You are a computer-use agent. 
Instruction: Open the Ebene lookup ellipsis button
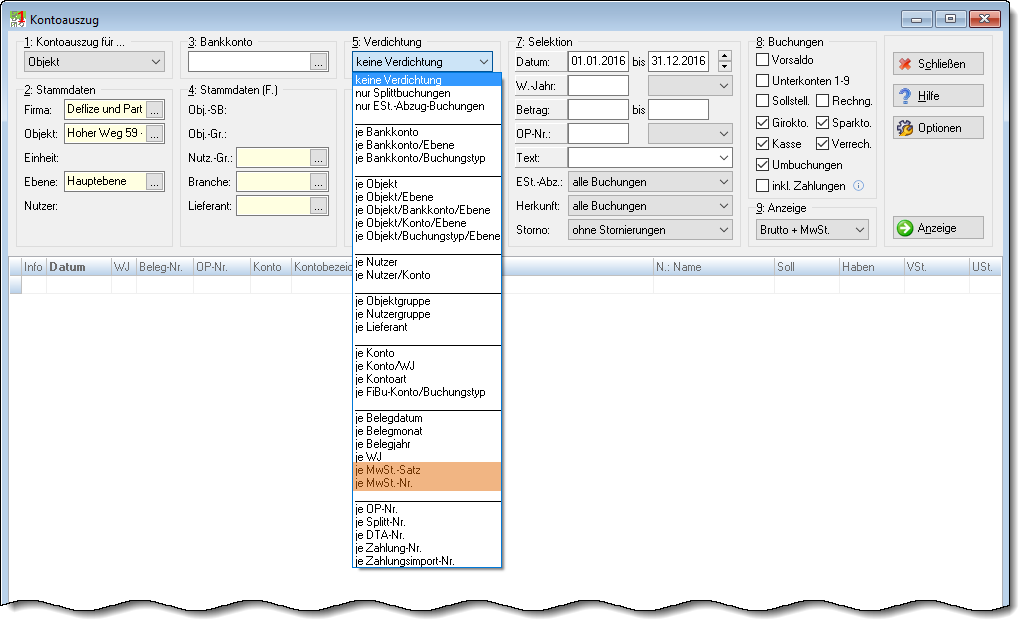tap(155, 182)
